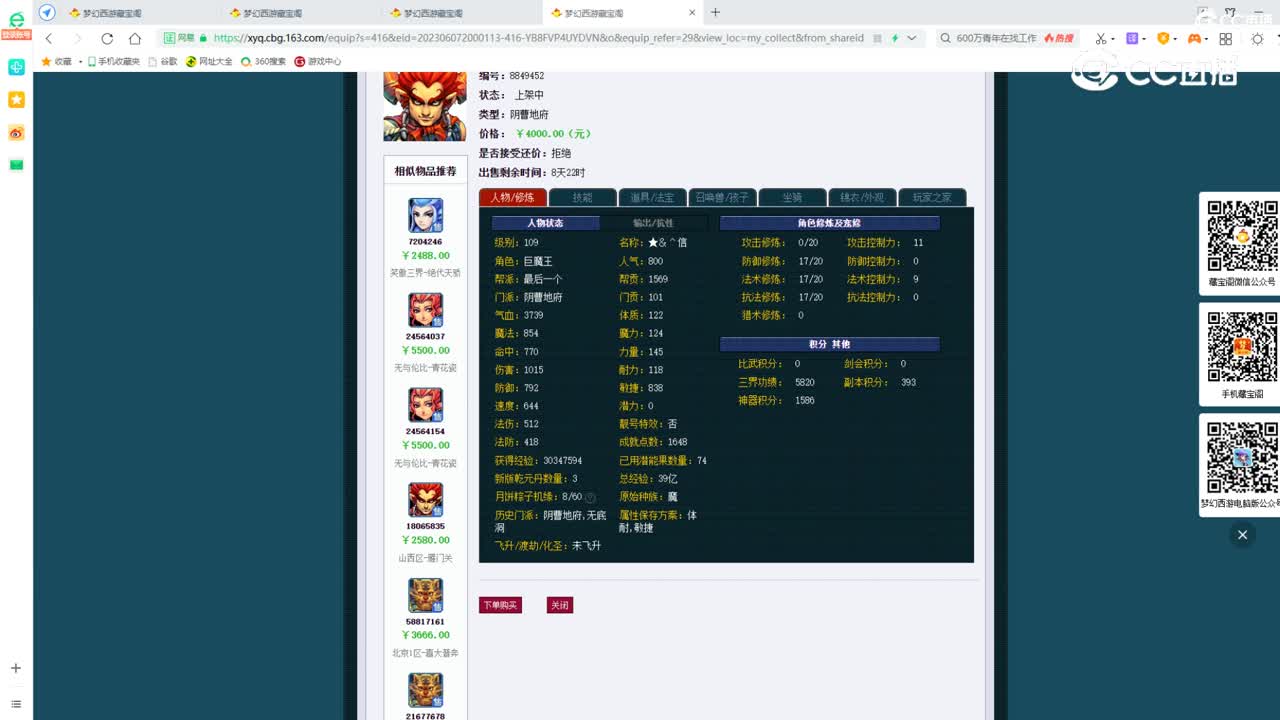This screenshot has width=1280, height=720.
Task: Click the 关闭 button
Action: pyautogui.click(x=559, y=605)
